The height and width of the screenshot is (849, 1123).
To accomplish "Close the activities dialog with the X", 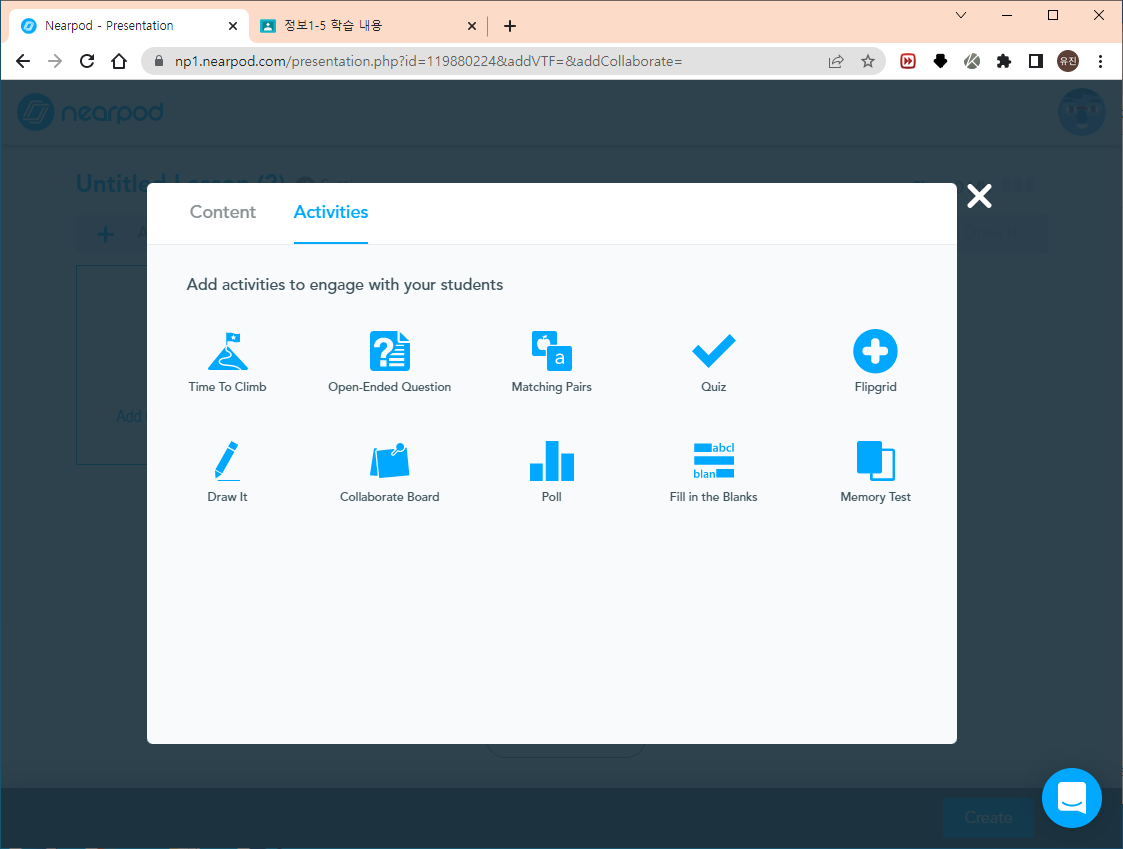I will [979, 196].
